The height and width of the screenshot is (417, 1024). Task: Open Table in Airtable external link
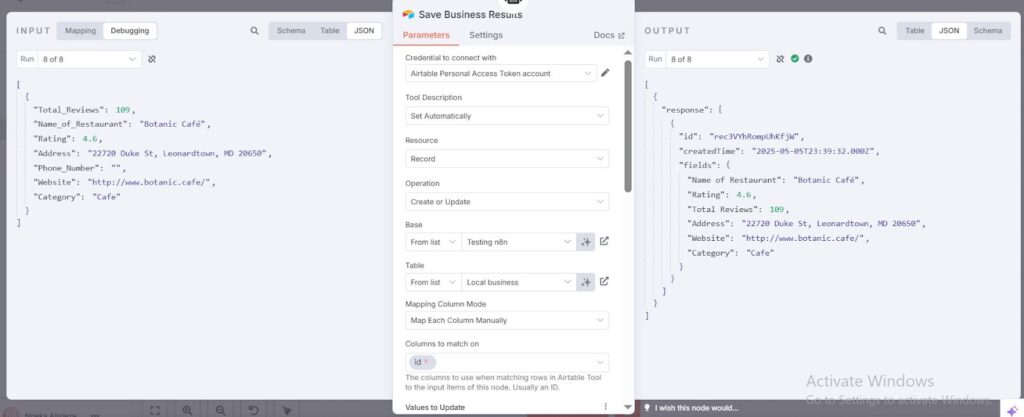coord(604,282)
